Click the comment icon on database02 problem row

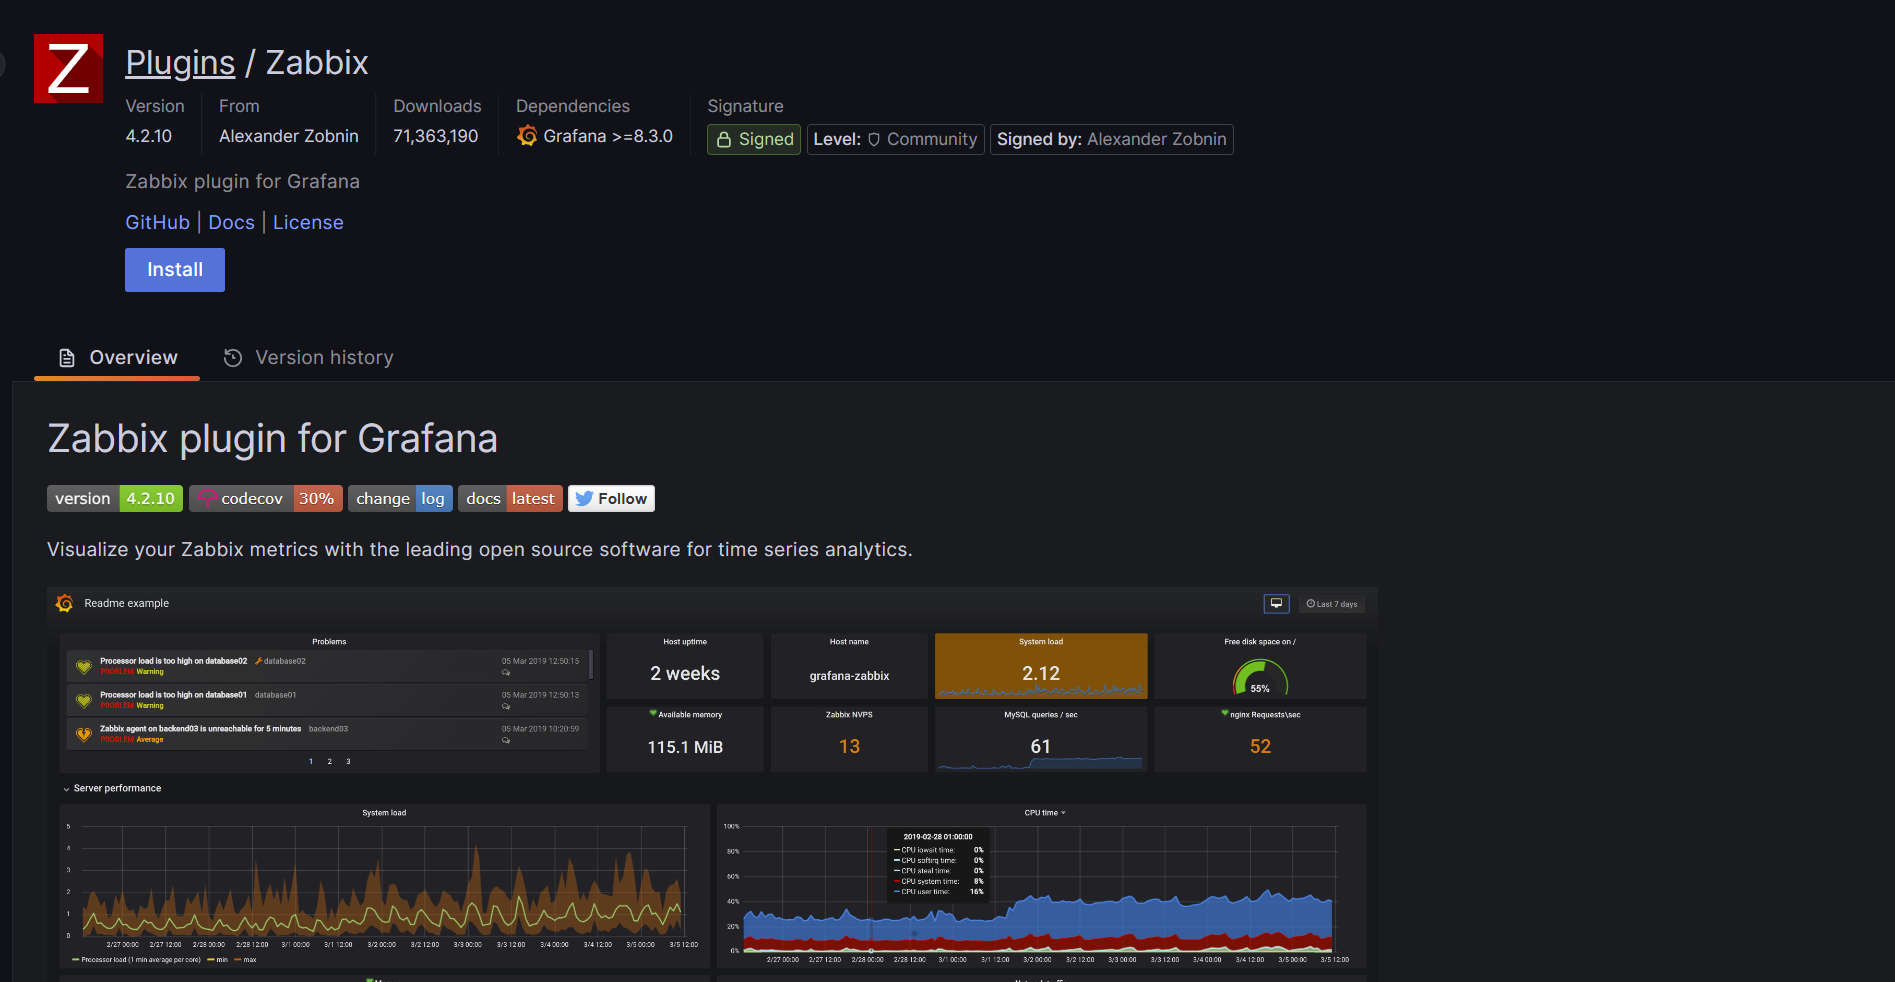click(506, 673)
